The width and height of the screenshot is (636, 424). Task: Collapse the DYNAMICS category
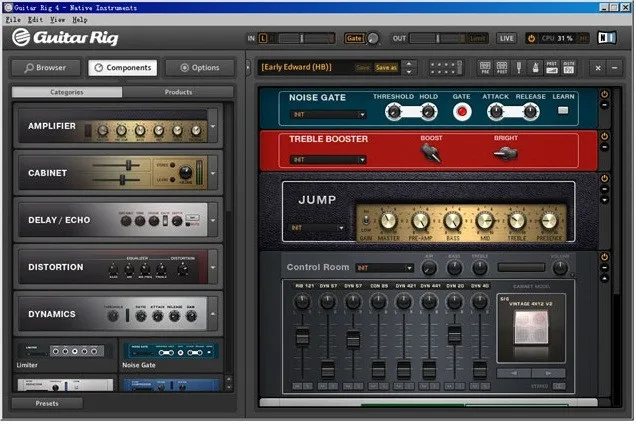coord(213,314)
